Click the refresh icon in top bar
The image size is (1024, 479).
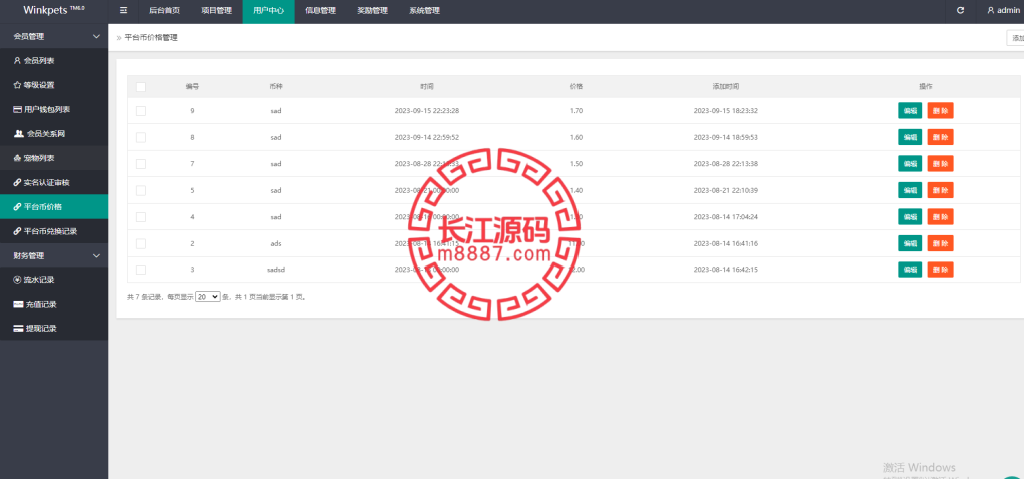click(960, 10)
